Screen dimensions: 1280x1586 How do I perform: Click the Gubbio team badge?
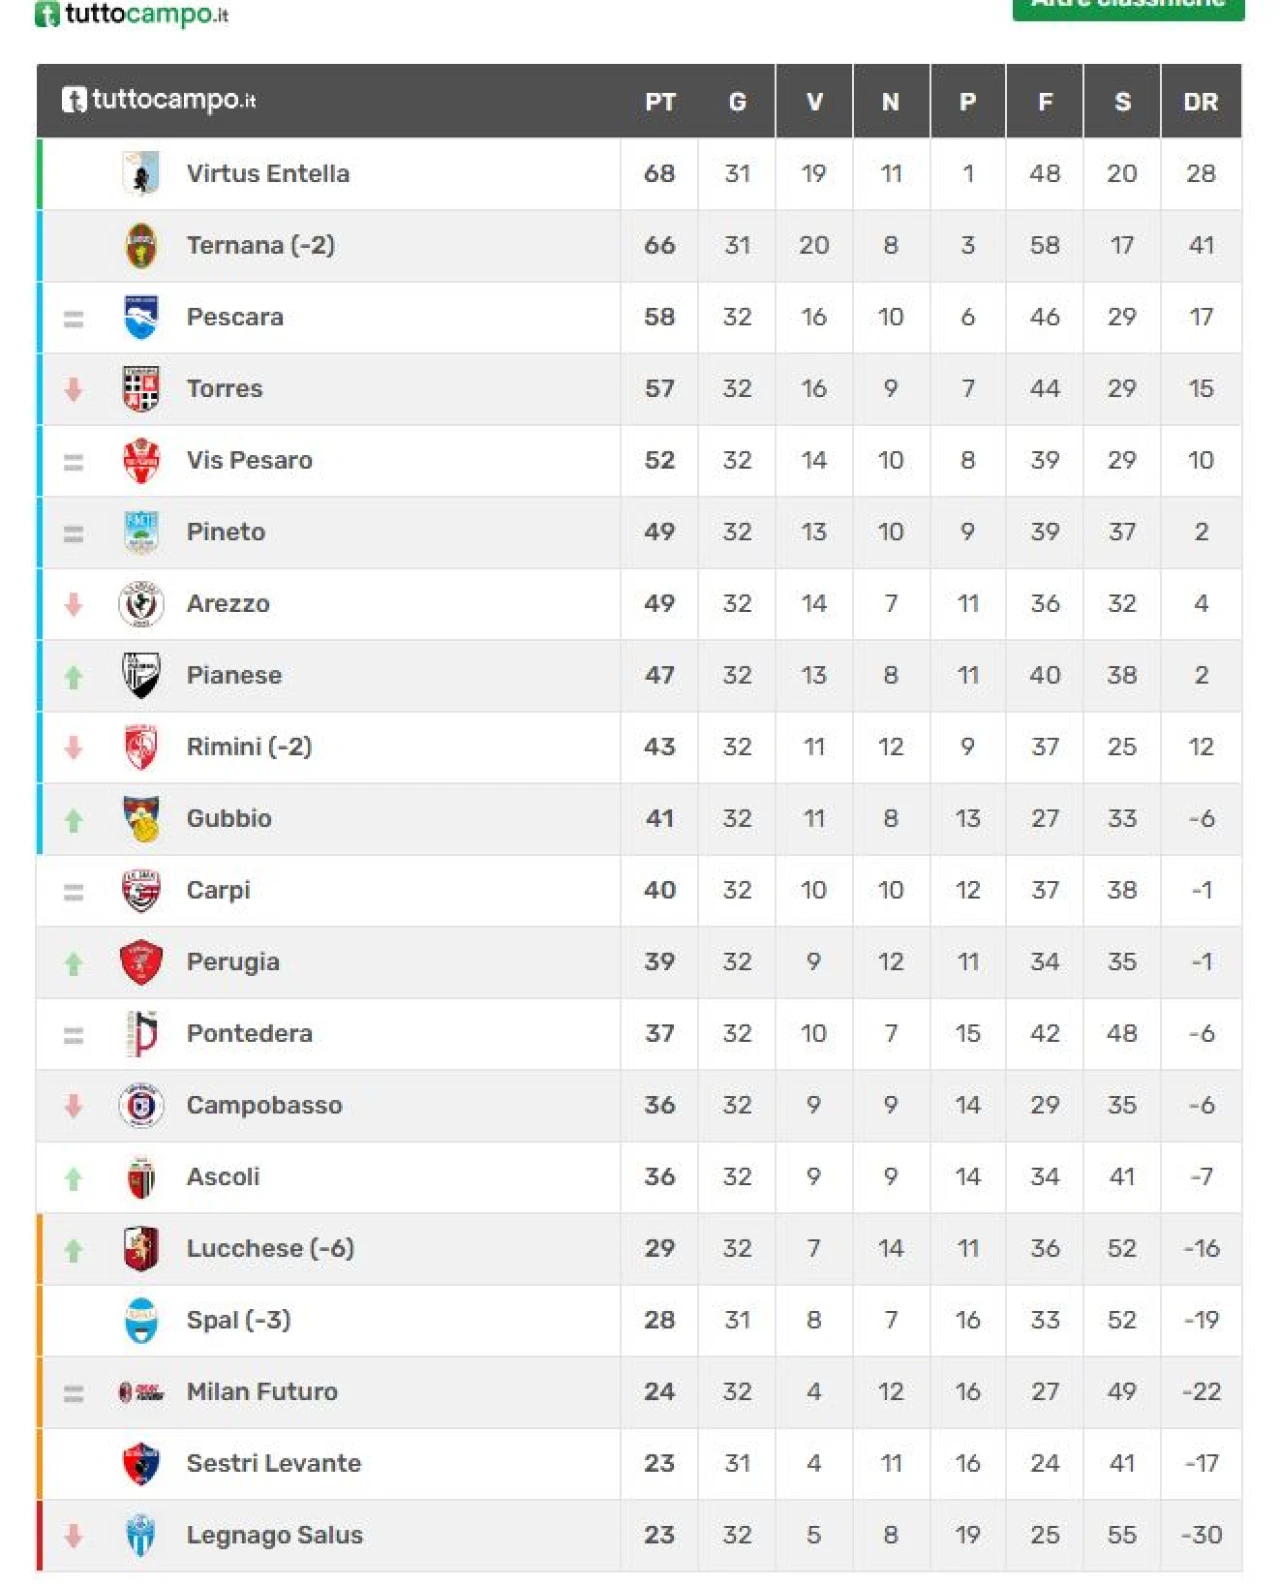[x=141, y=819]
